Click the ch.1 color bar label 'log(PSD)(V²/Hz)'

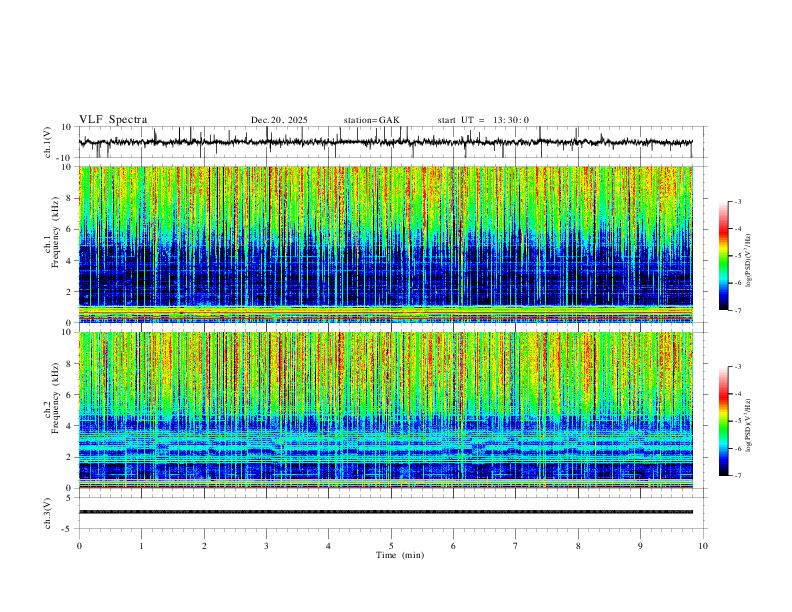748,261
